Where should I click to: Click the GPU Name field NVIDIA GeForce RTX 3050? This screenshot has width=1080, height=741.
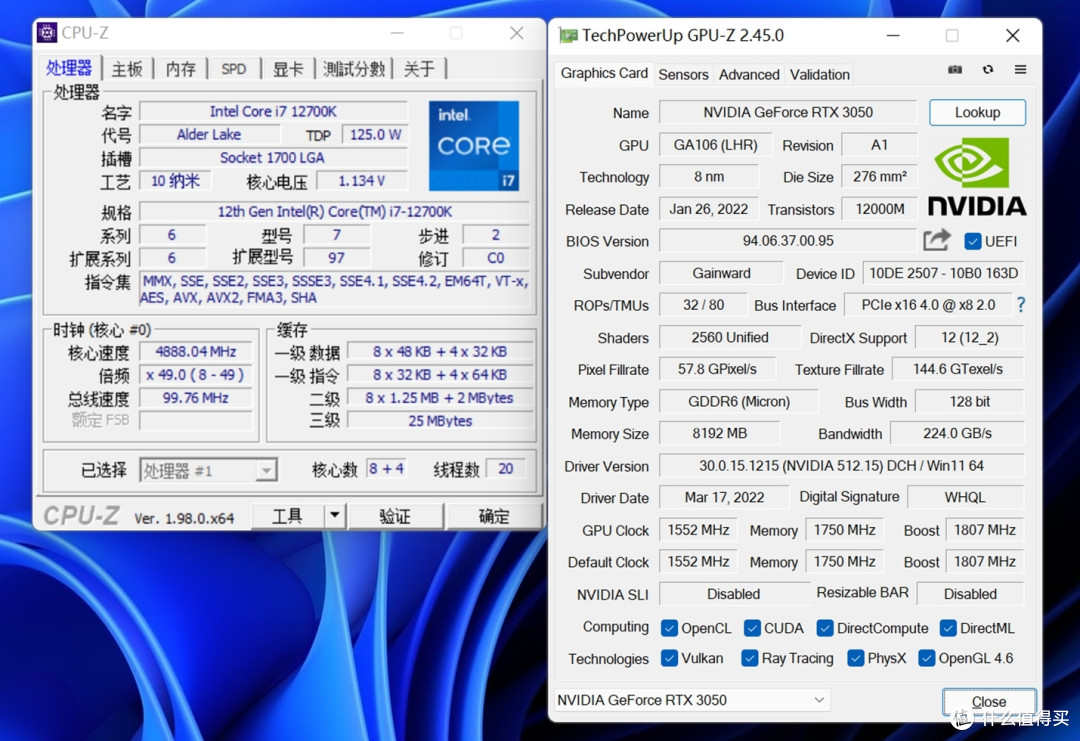(788, 112)
